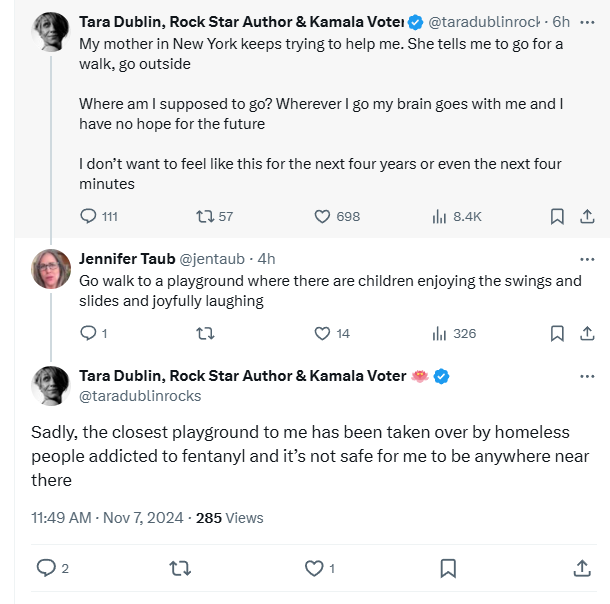The height and width of the screenshot is (604, 610).
Task: Like Jennifer Taub's tweet with 14 likes
Action: [x=323, y=333]
